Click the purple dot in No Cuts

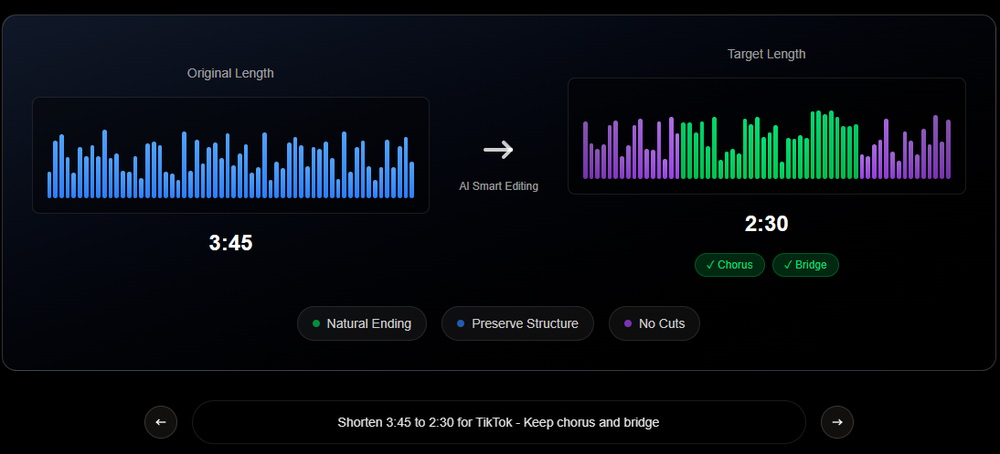(x=628, y=323)
